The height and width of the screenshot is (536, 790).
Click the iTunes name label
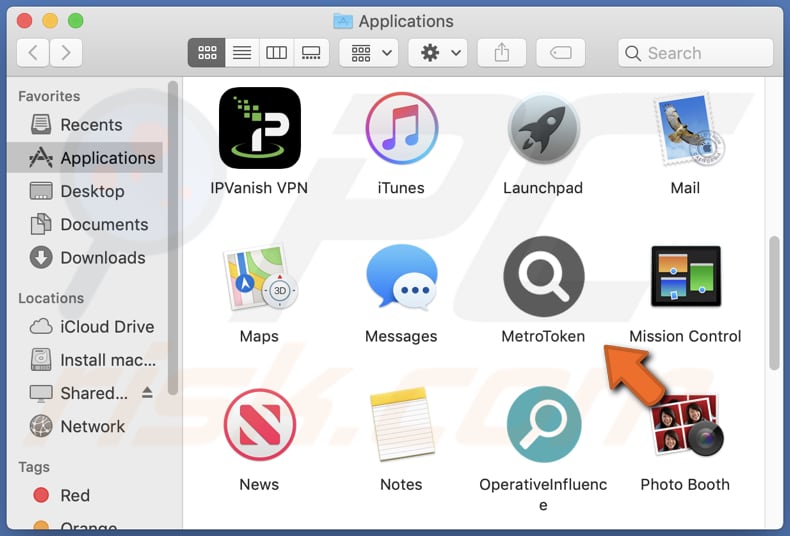401,188
